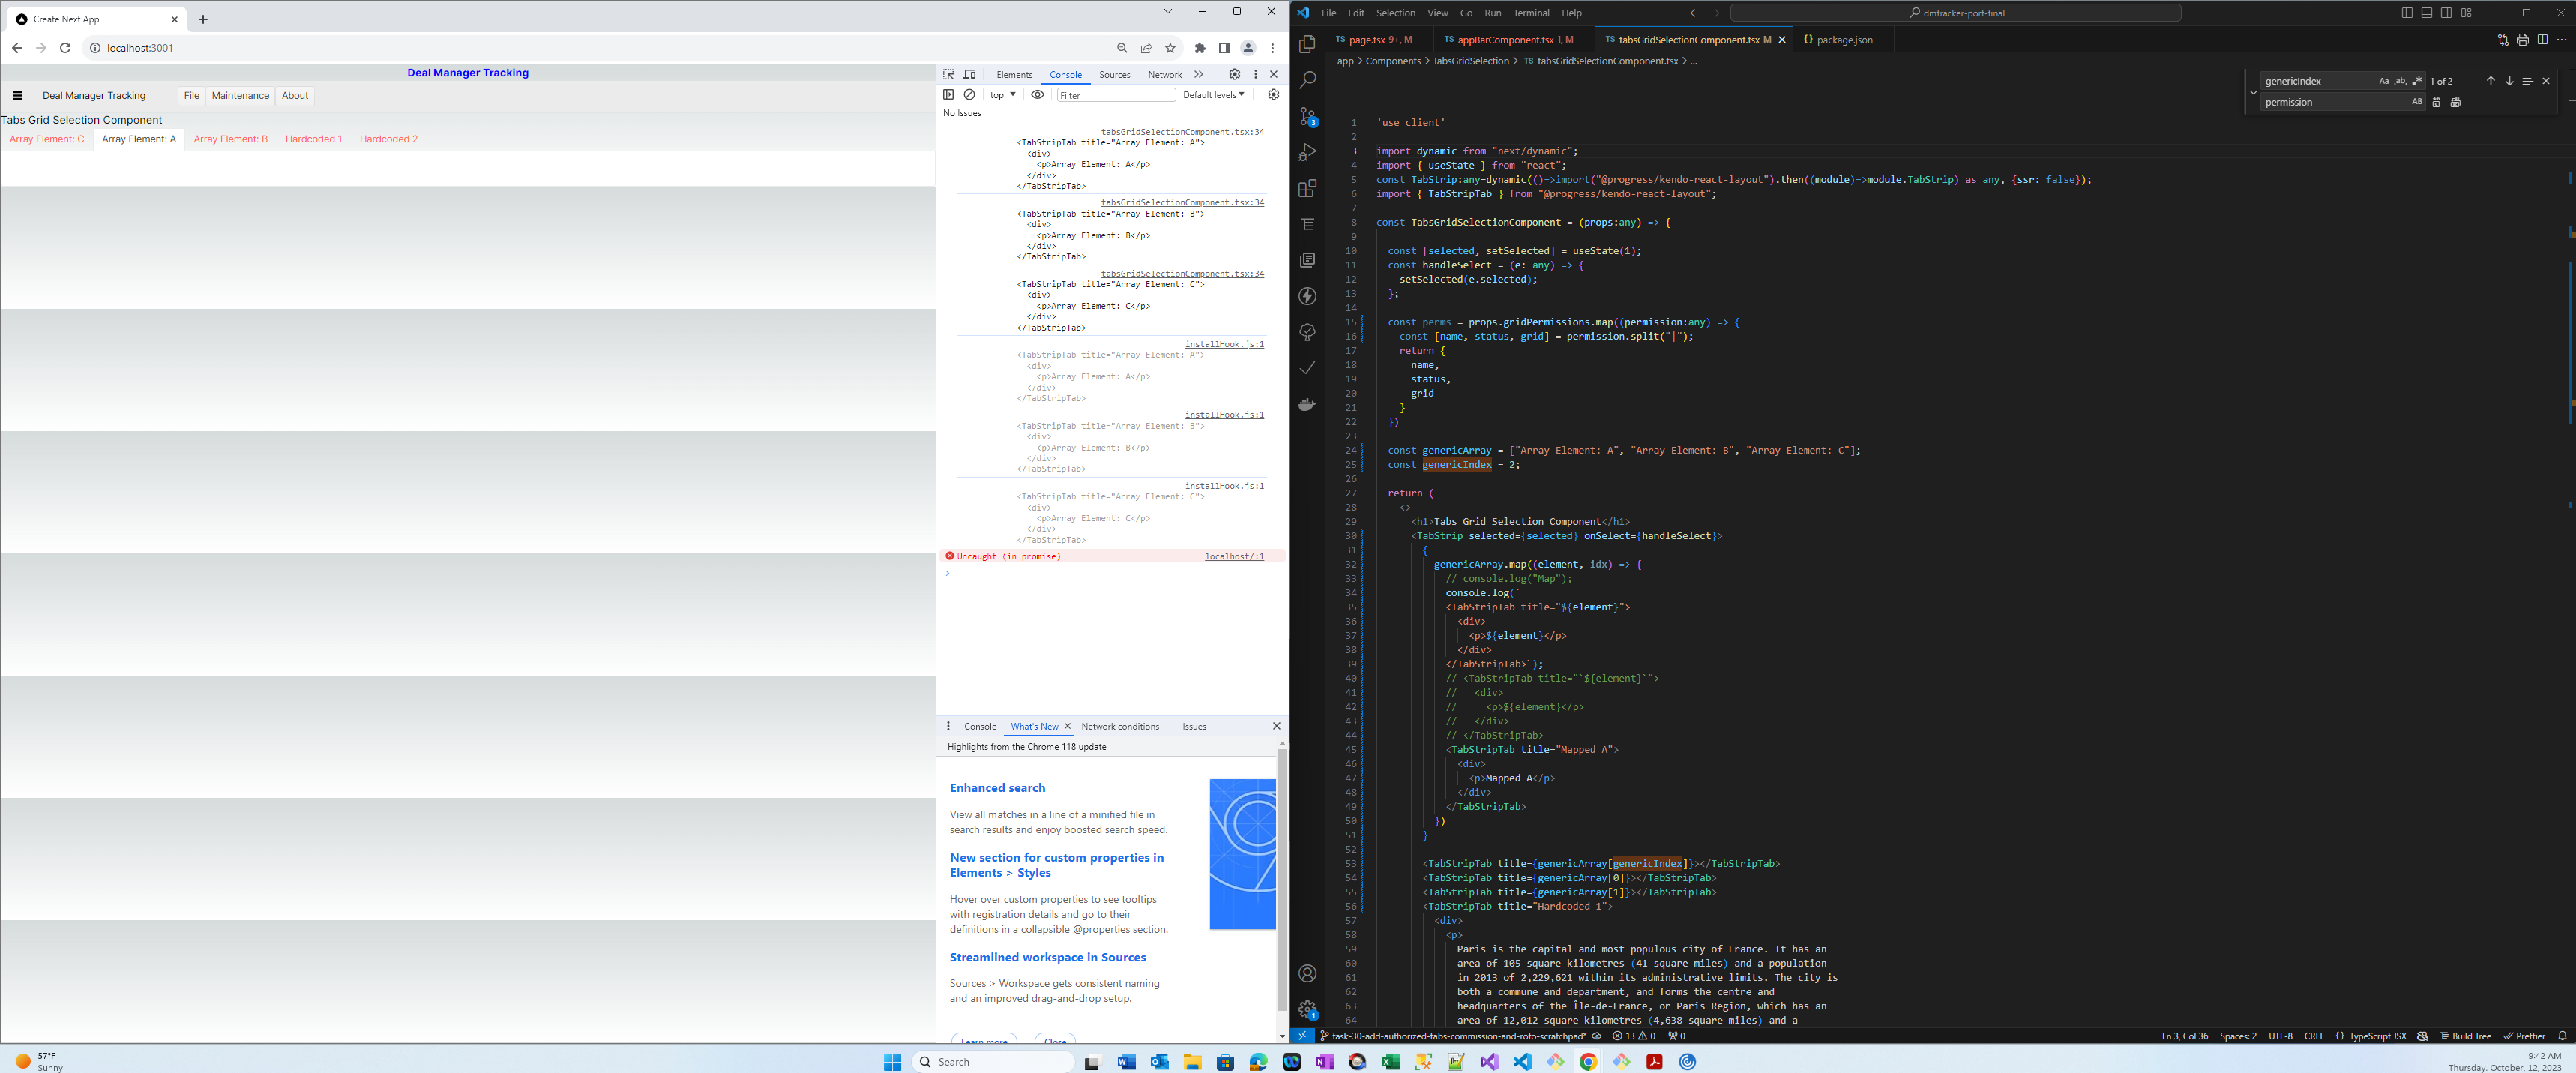Toggle Use Regular Expression in find

[2417, 81]
